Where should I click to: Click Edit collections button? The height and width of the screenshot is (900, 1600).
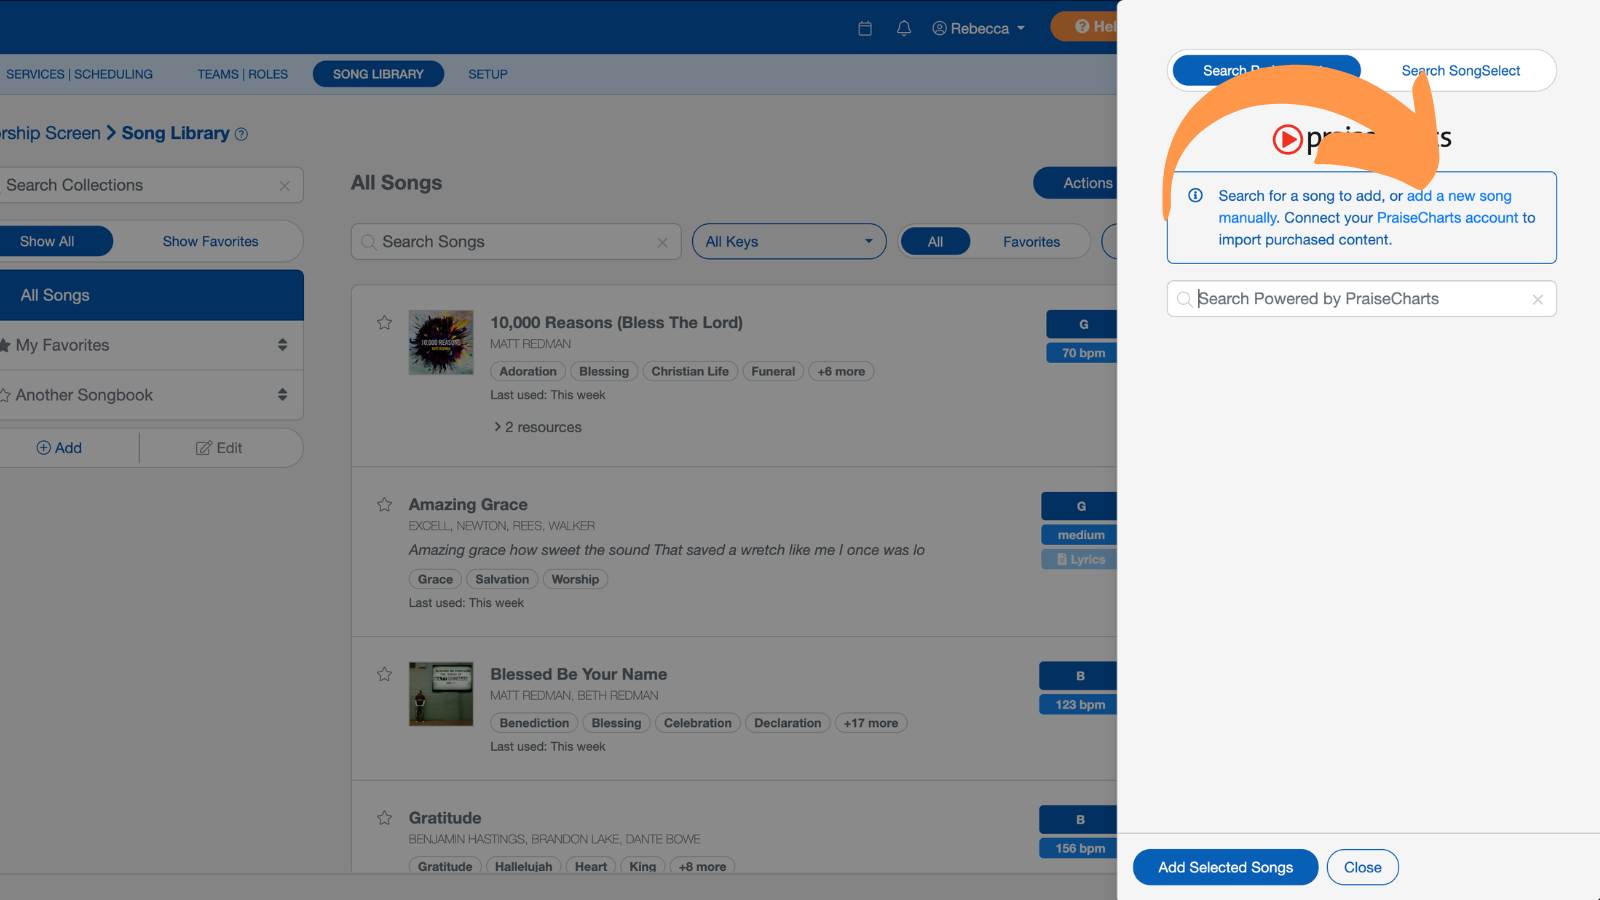click(219, 448)
